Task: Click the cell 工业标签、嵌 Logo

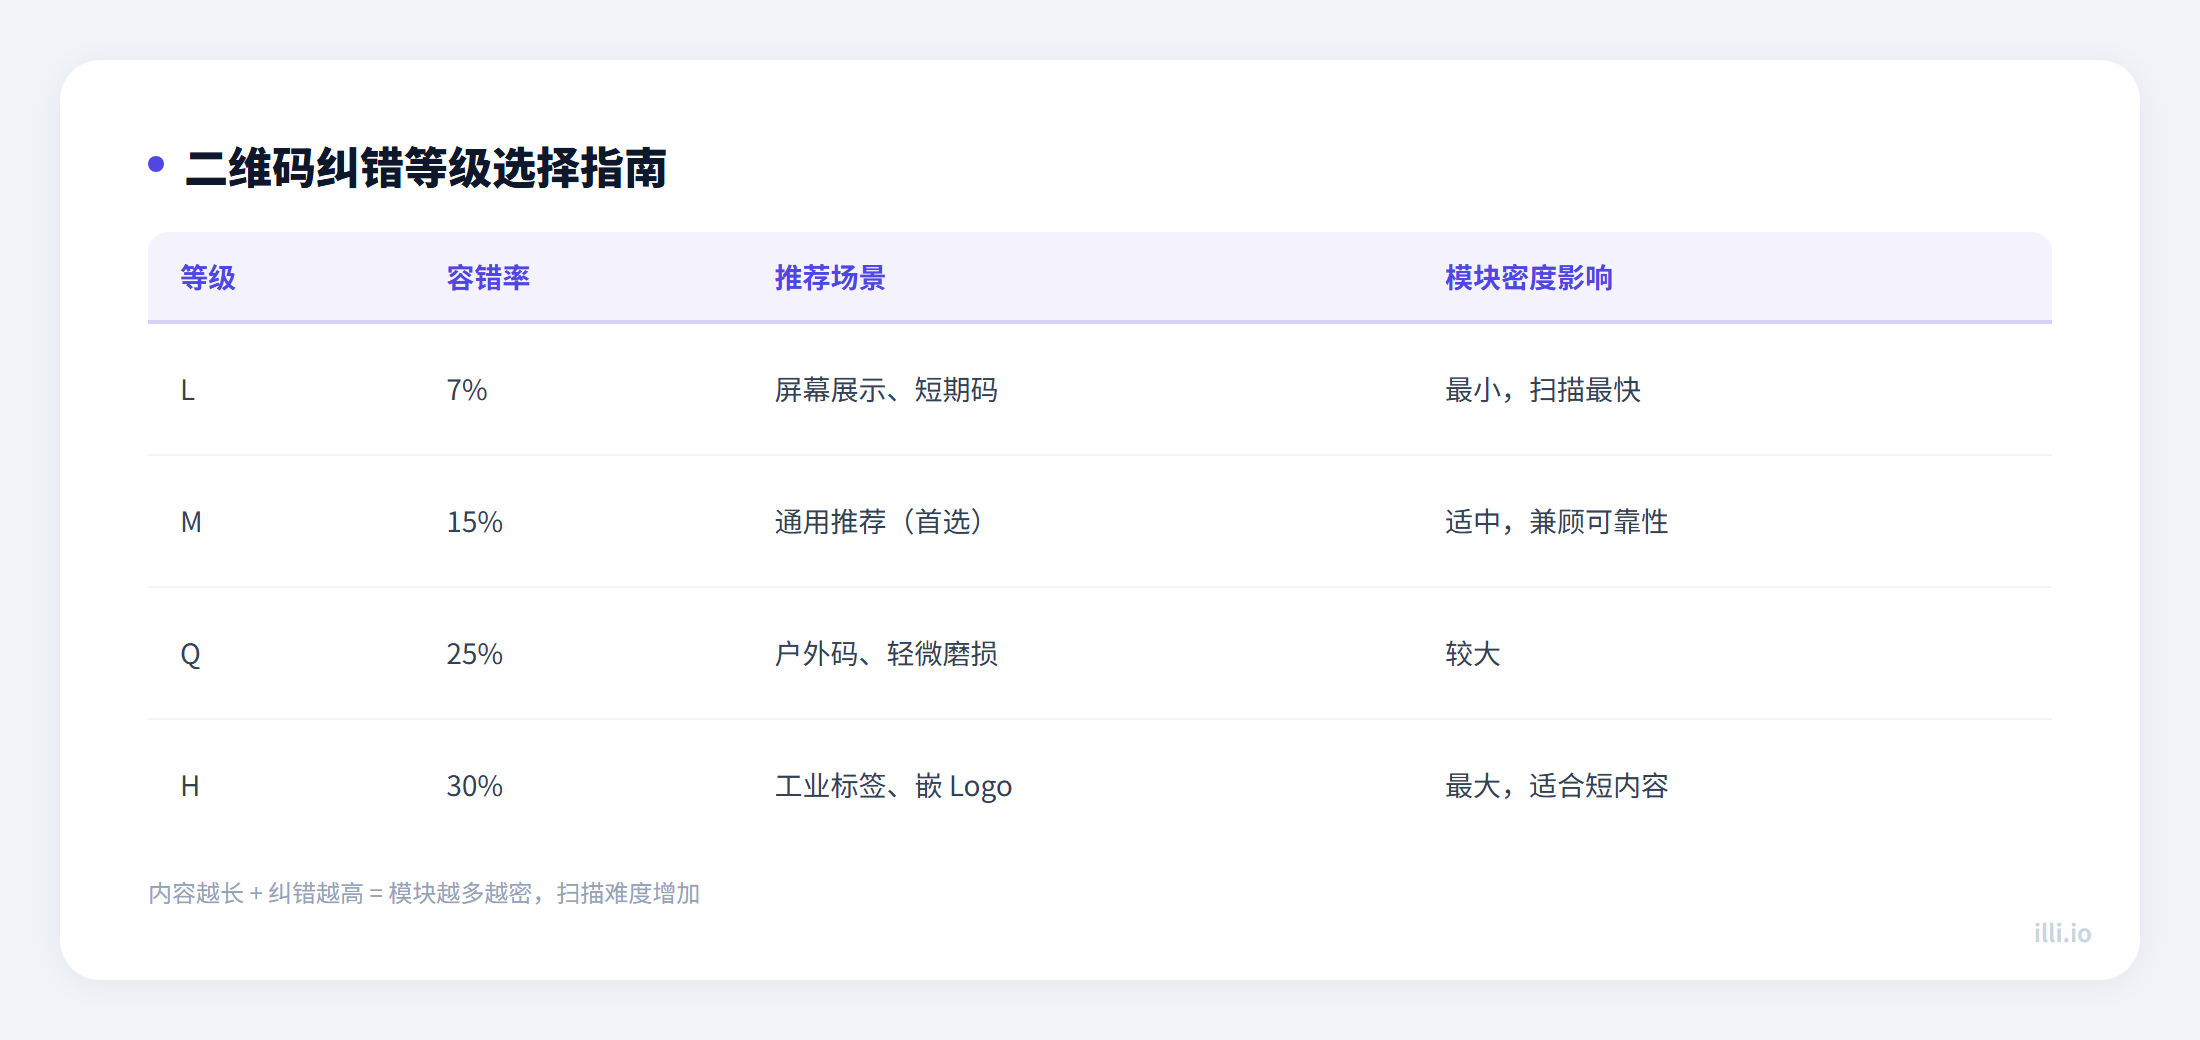Action: pyautogui.click(x=893, y=787)
